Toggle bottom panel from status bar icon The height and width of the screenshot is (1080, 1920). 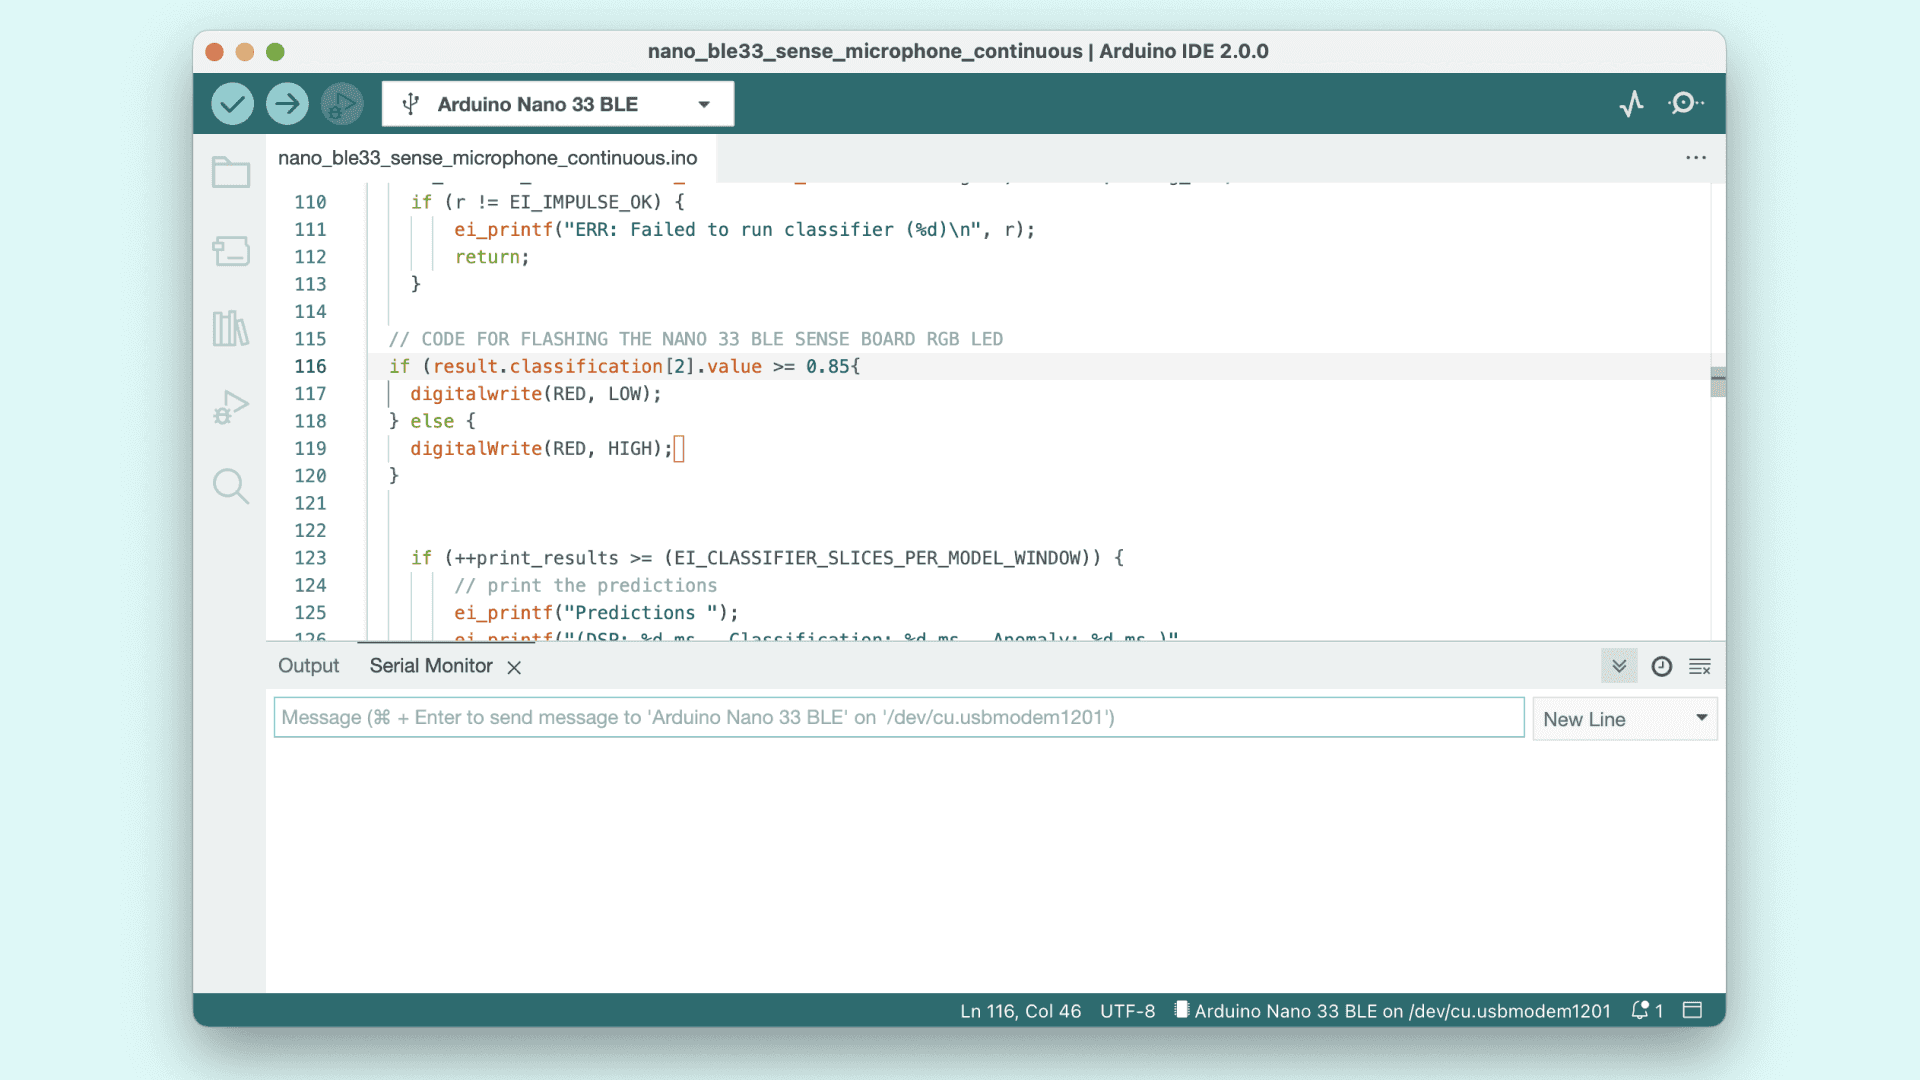[1692, 1010]
